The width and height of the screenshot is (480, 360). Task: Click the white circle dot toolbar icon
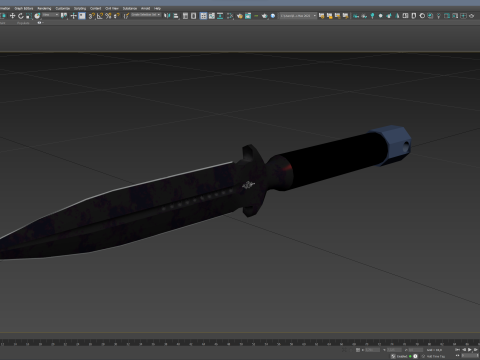point(380,16)
